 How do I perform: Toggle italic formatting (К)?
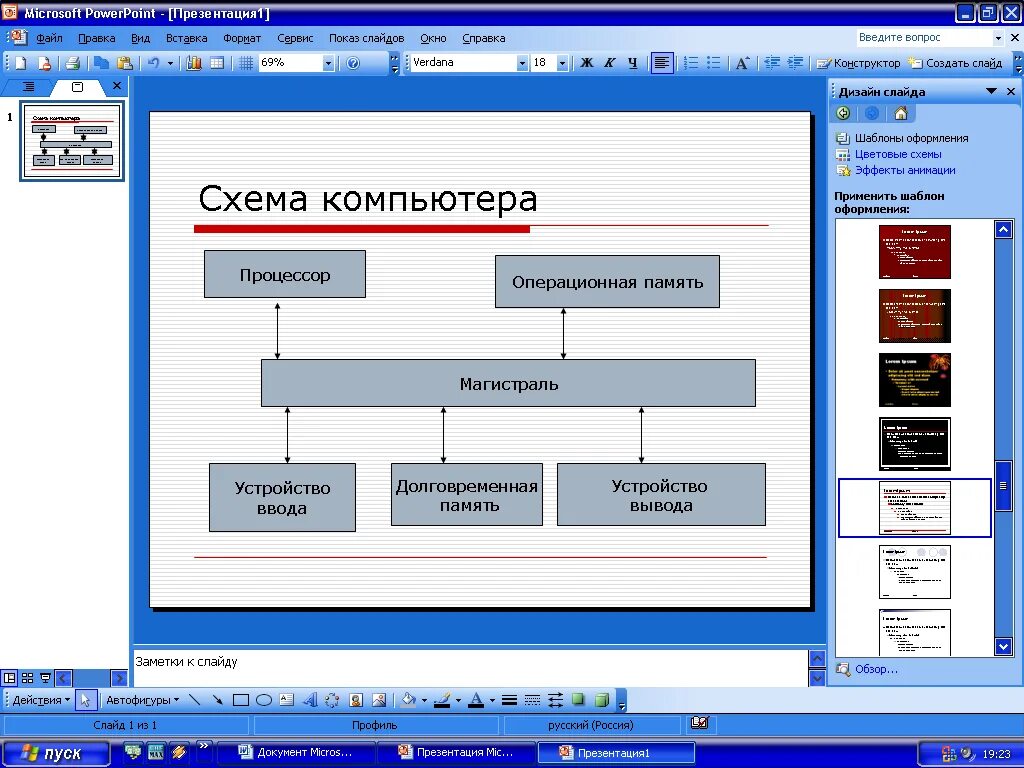[609, 63]
